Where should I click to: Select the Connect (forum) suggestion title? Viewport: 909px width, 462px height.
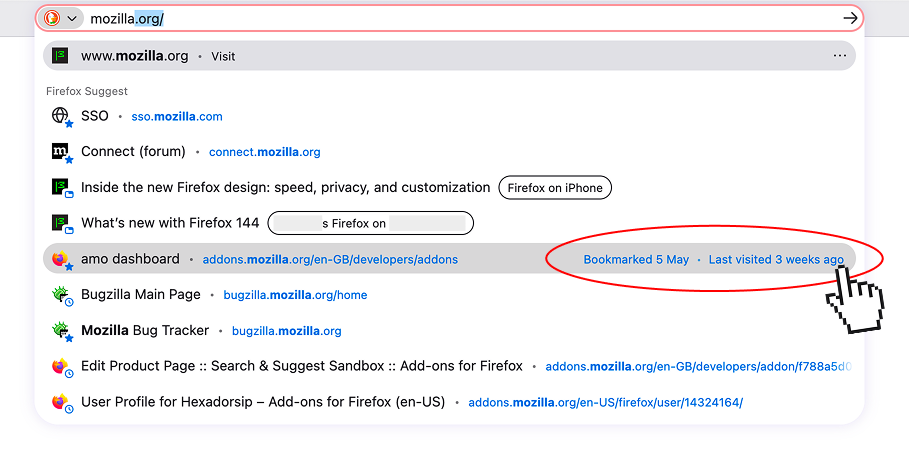click(x=133, y=151)
